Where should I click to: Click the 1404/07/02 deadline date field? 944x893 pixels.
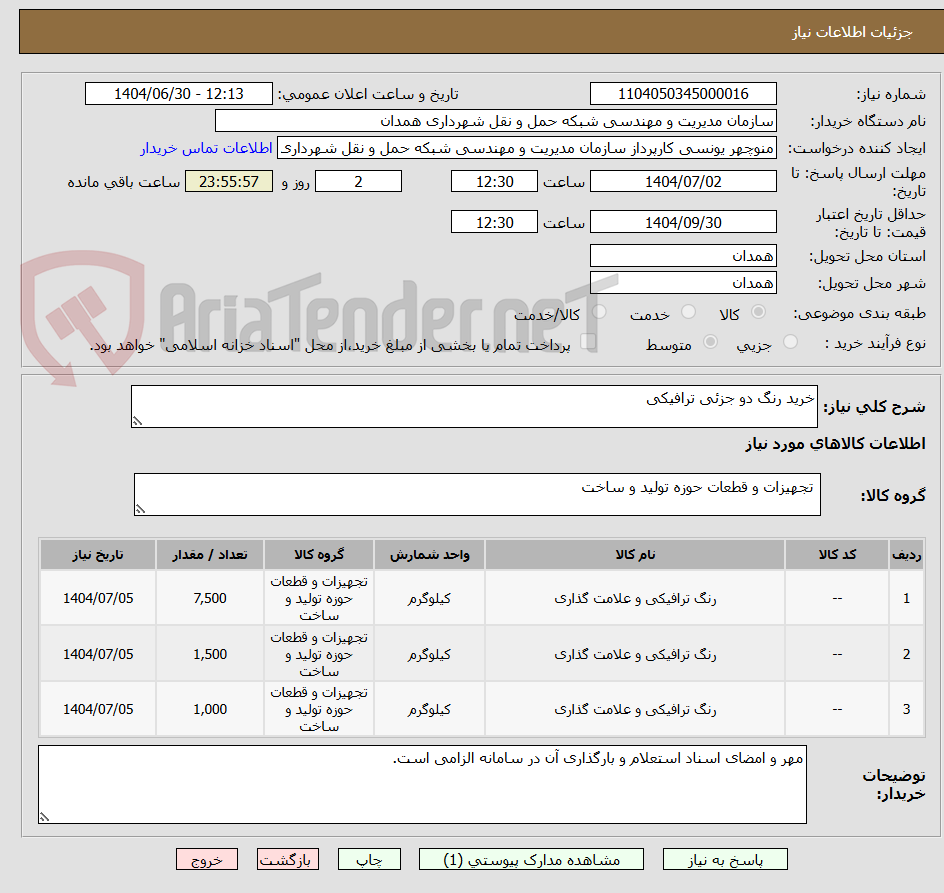(x=683, y=181)
